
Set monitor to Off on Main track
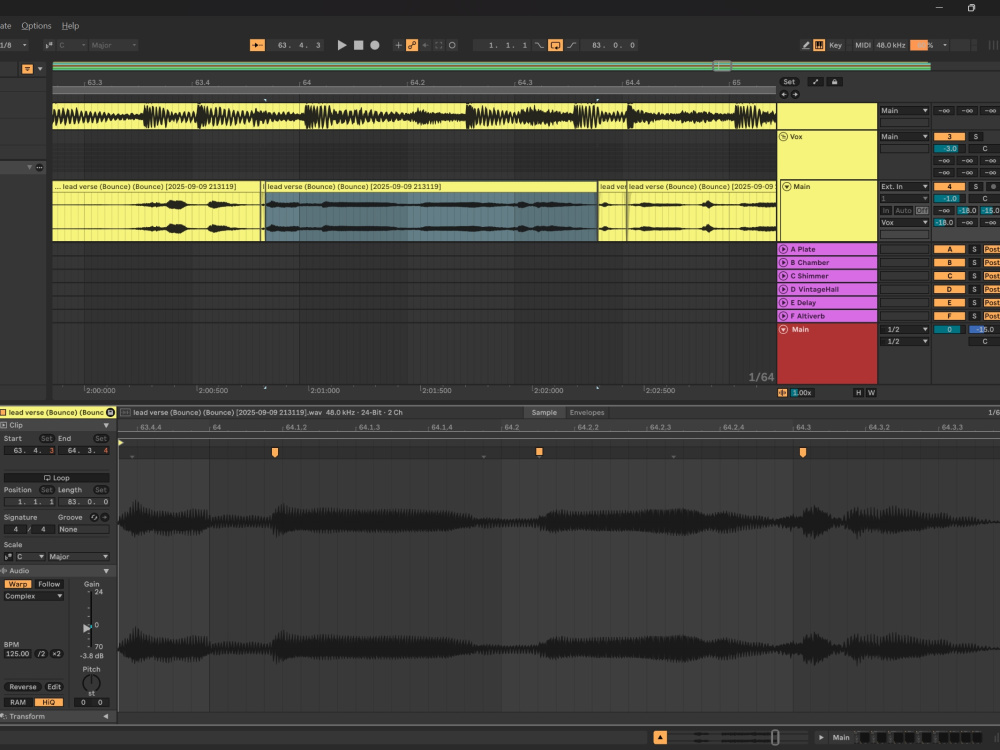coord(922,210)
